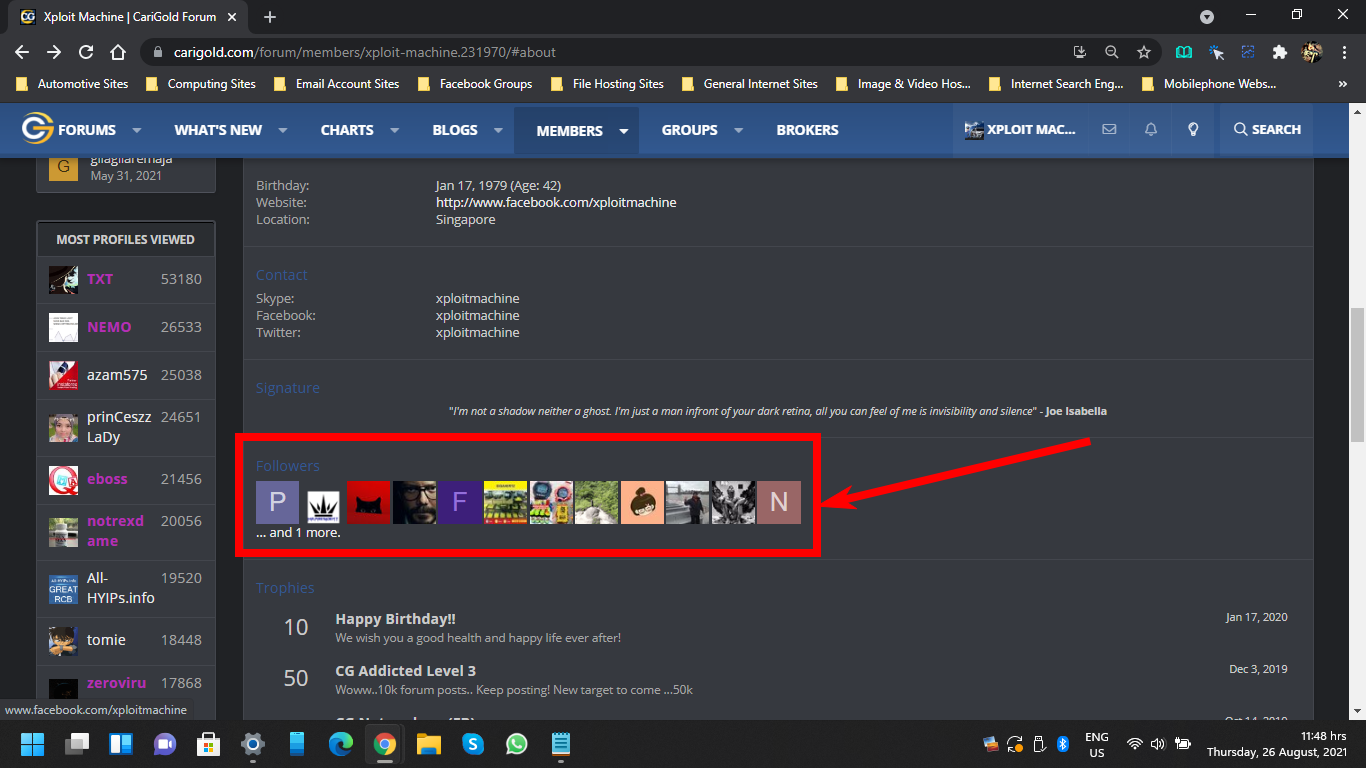Click the blue cursor click extension icon
The image size is (1366, 768).
[x=1216, y=52]
